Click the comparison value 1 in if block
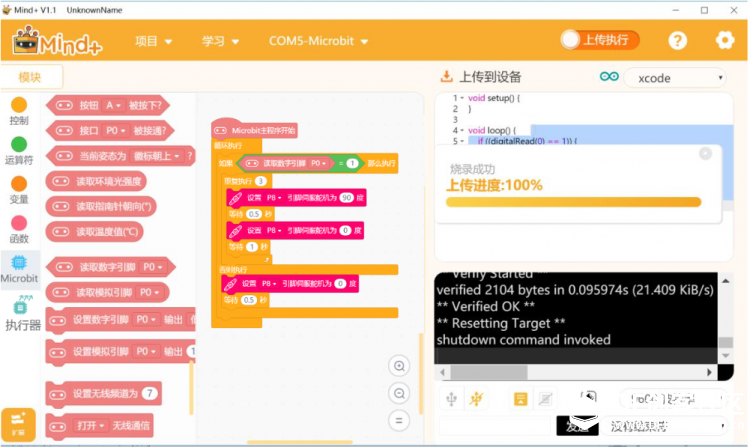750x447 pixels. pyautogui.click(x=352, y=164)
